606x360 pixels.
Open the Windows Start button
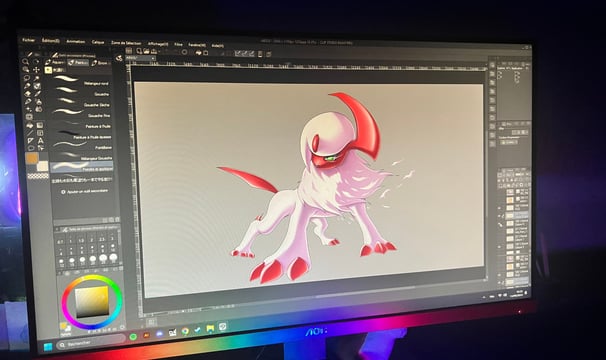pyautogui.click(x=48, y=347)
